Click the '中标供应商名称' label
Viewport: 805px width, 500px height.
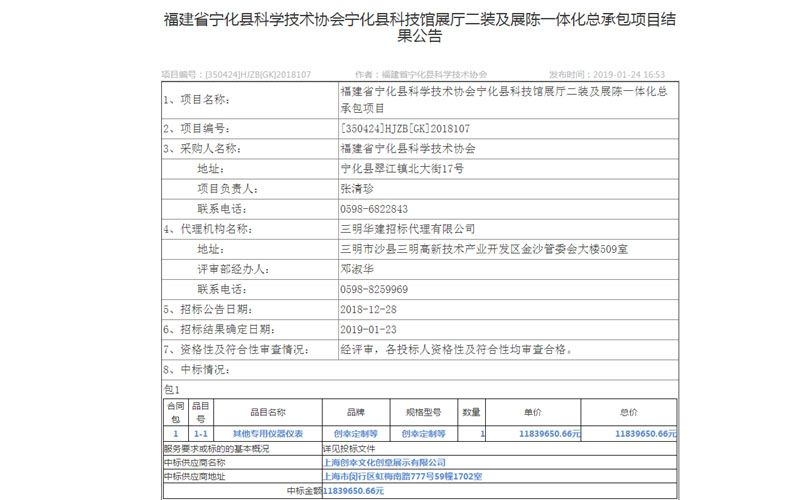pos(194,463)
